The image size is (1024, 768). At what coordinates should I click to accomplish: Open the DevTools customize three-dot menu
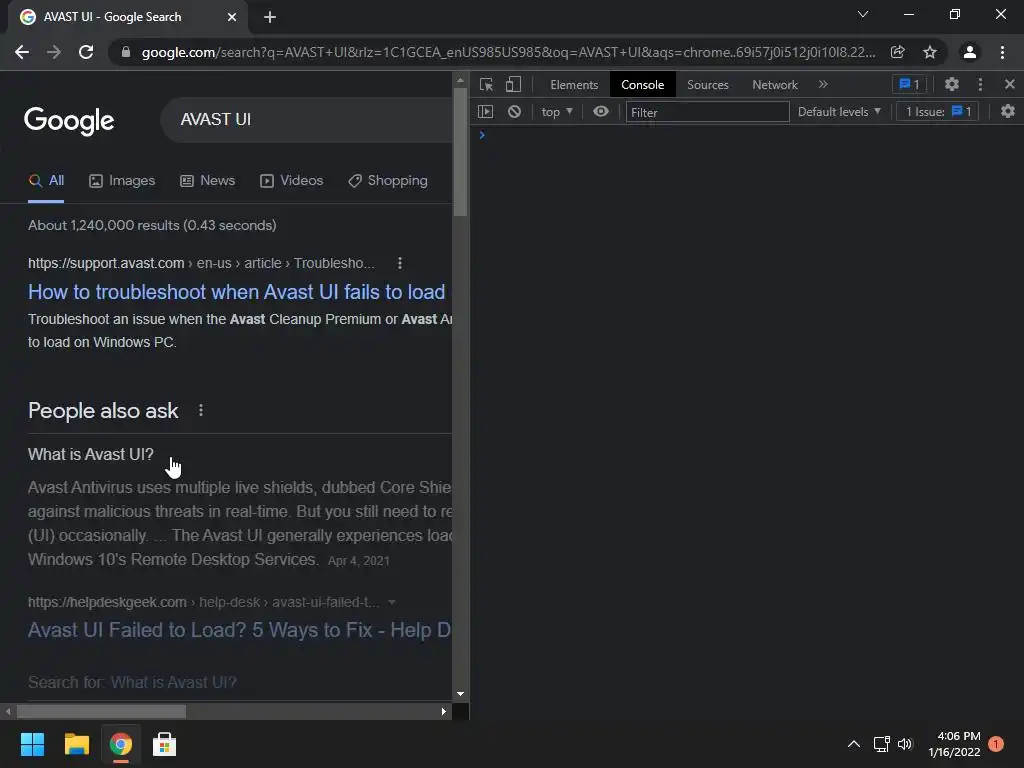(980, 84)
